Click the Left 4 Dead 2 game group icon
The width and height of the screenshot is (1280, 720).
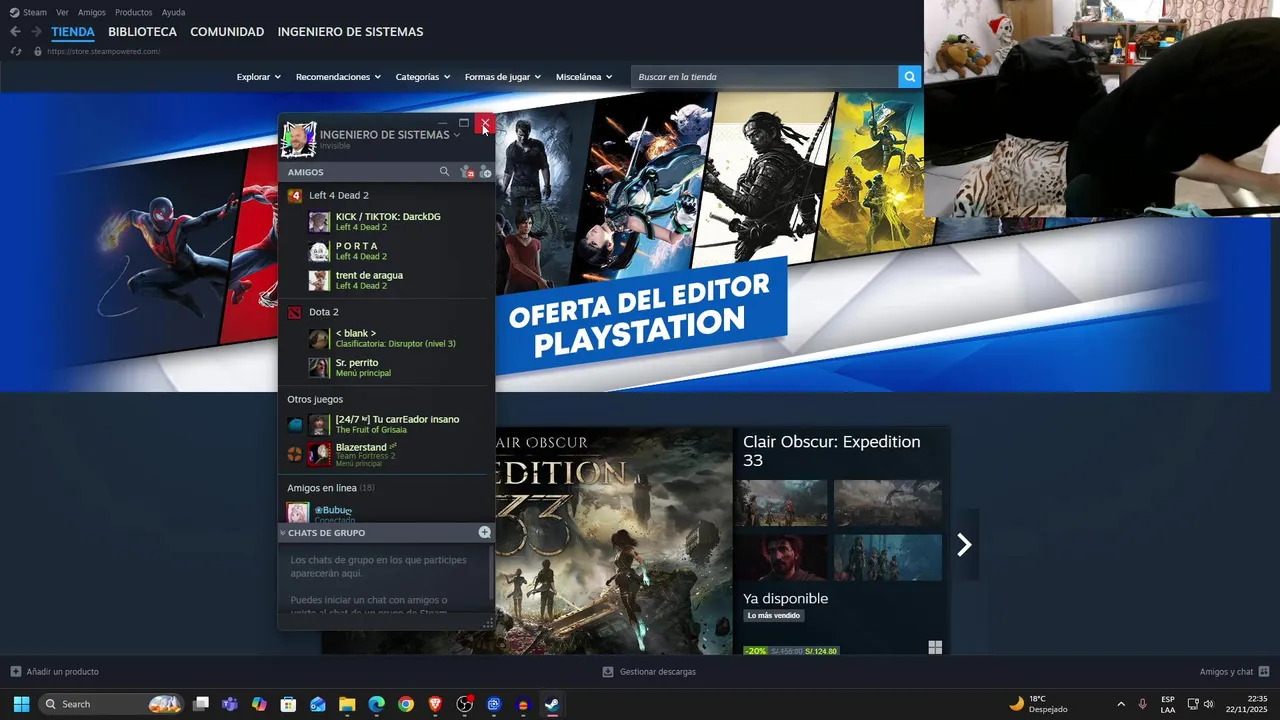[x=295, y=195]
